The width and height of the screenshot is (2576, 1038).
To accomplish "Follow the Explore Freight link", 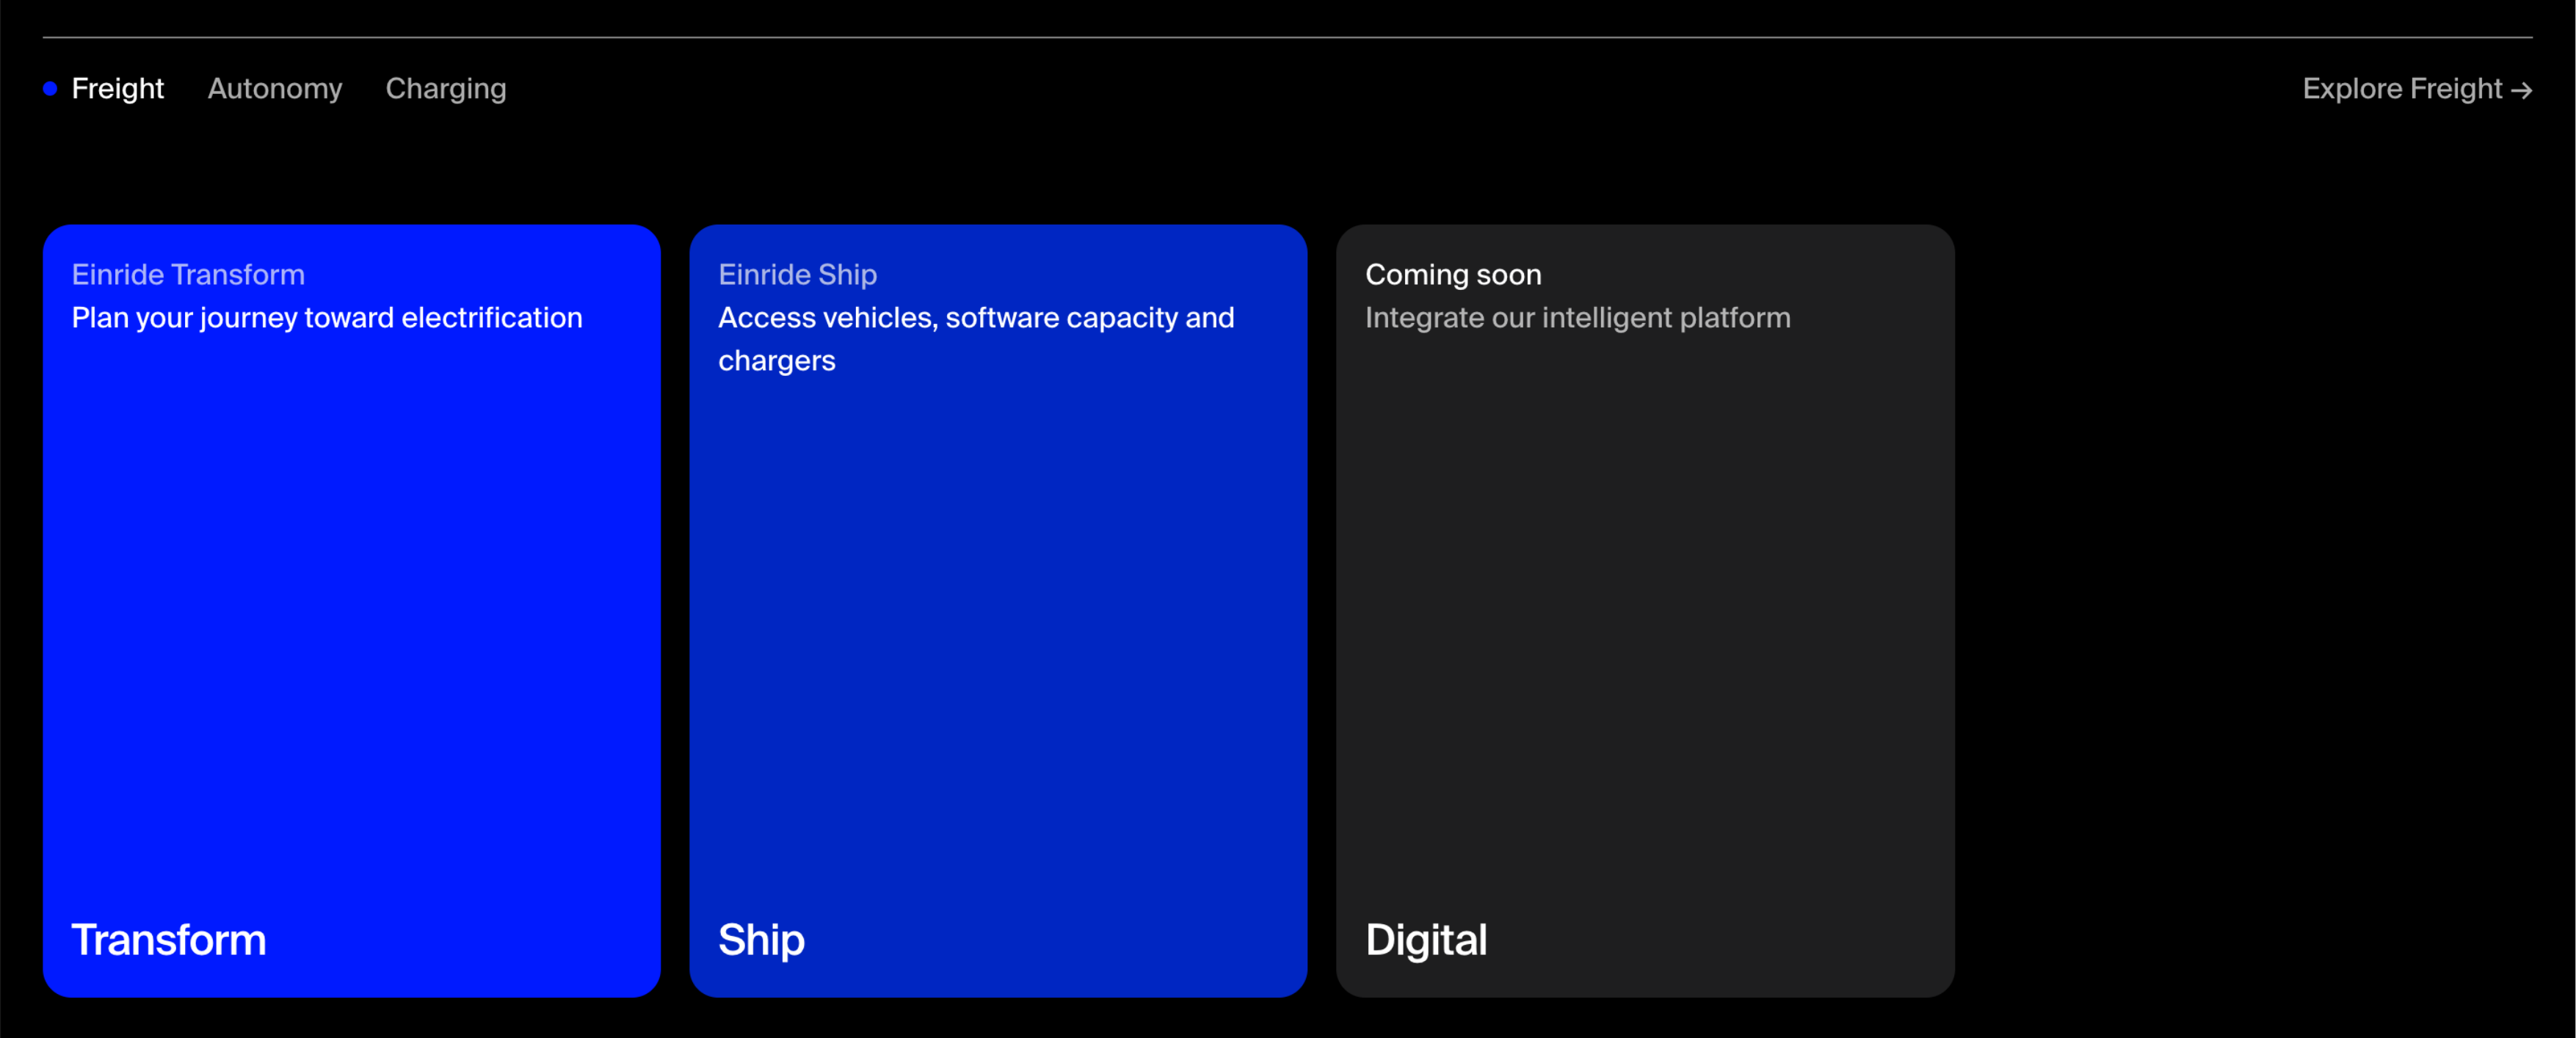I will pos(2417,89).
